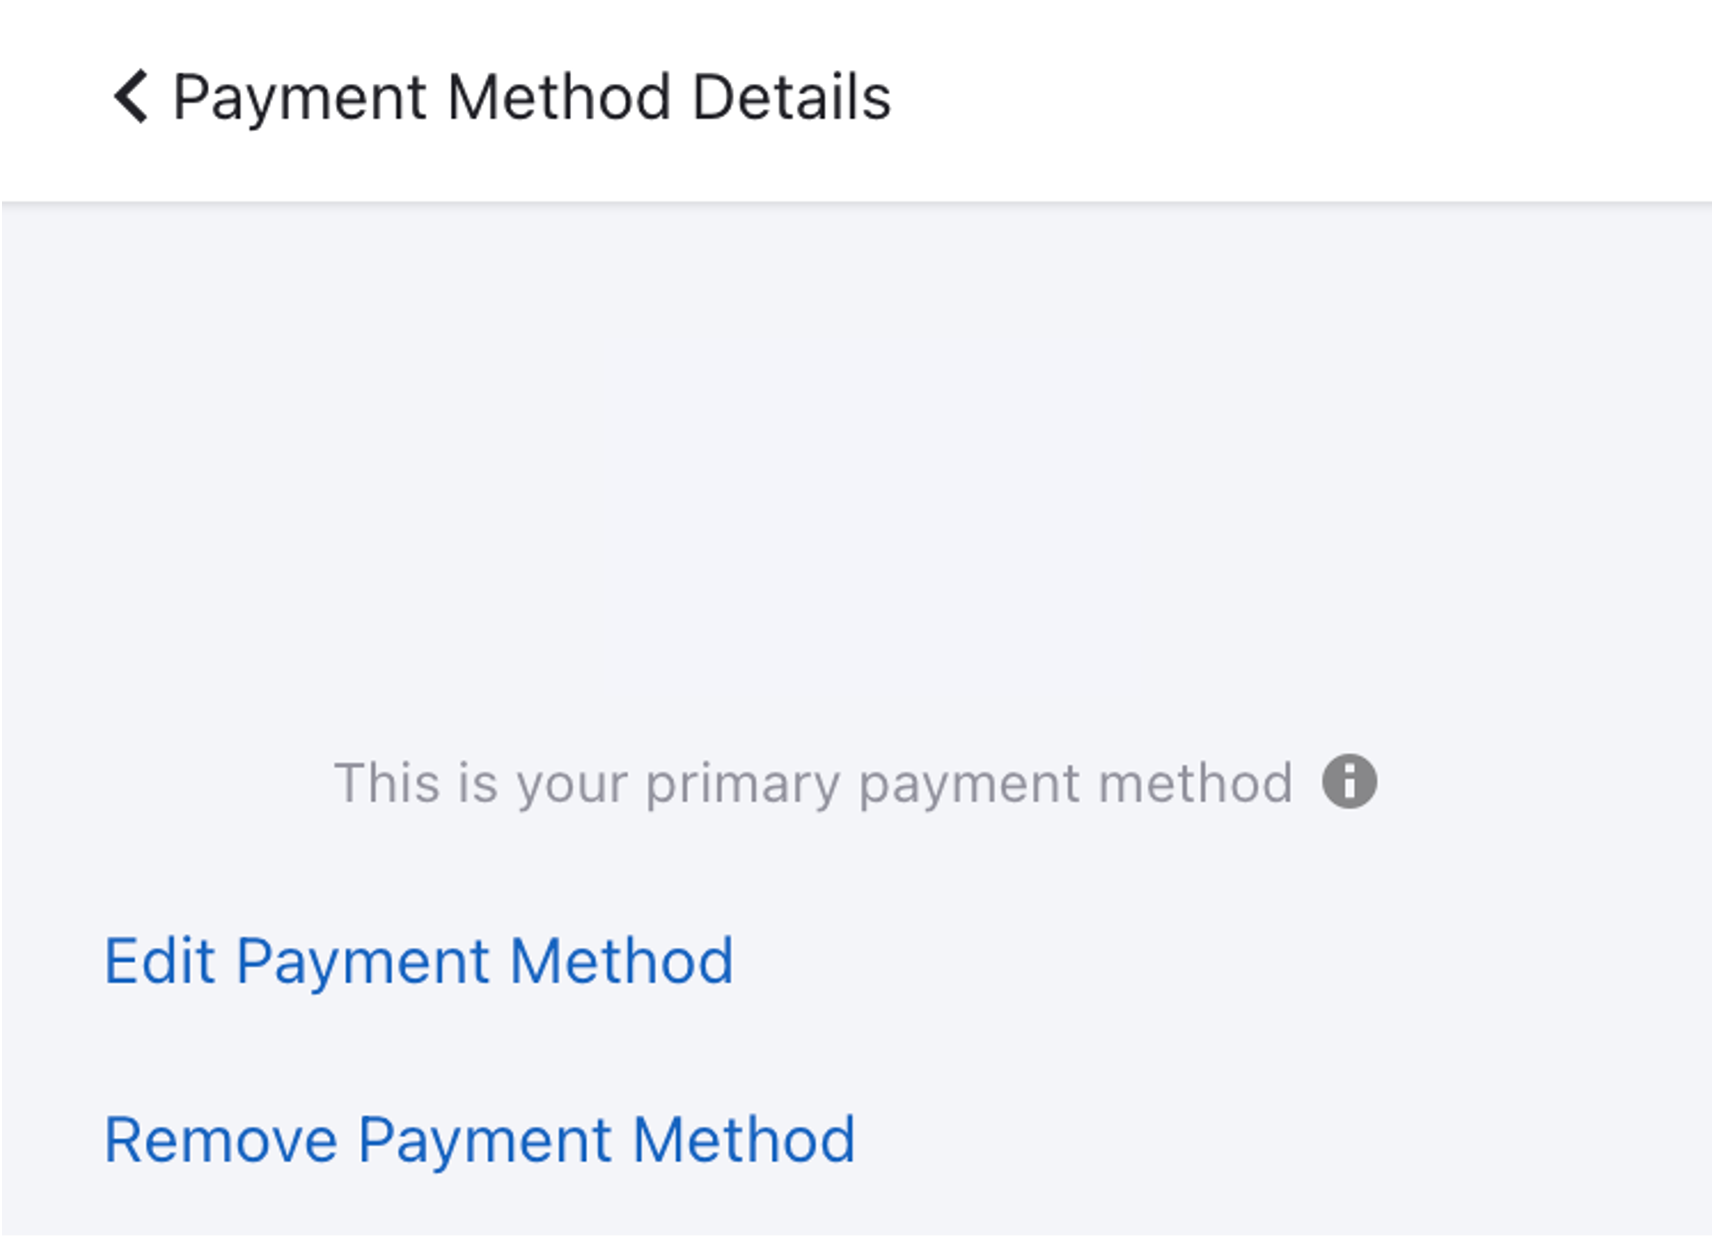1714x1237 pixels.
Task: Click Remove Payment Method link
Action: 480,1140
